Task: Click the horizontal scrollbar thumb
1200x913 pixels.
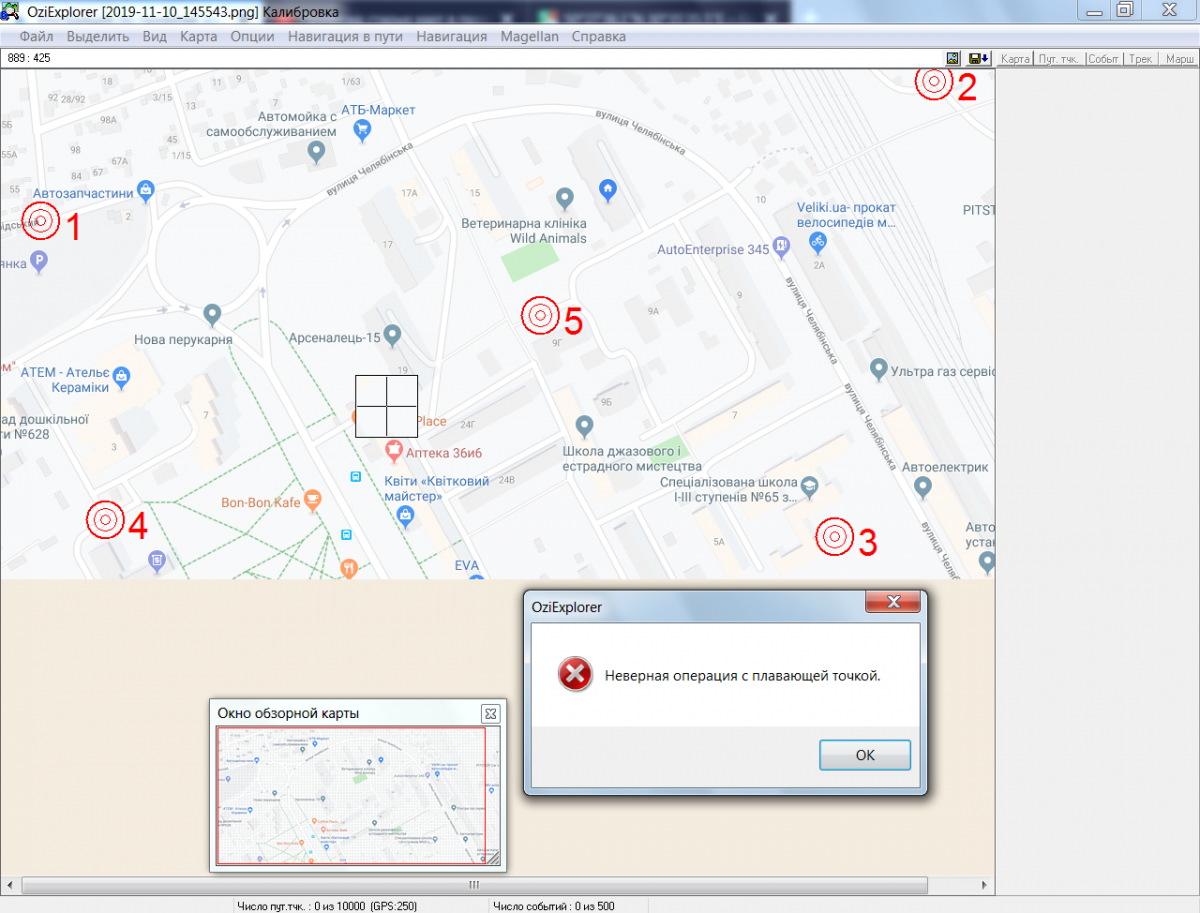Action: 474,886
